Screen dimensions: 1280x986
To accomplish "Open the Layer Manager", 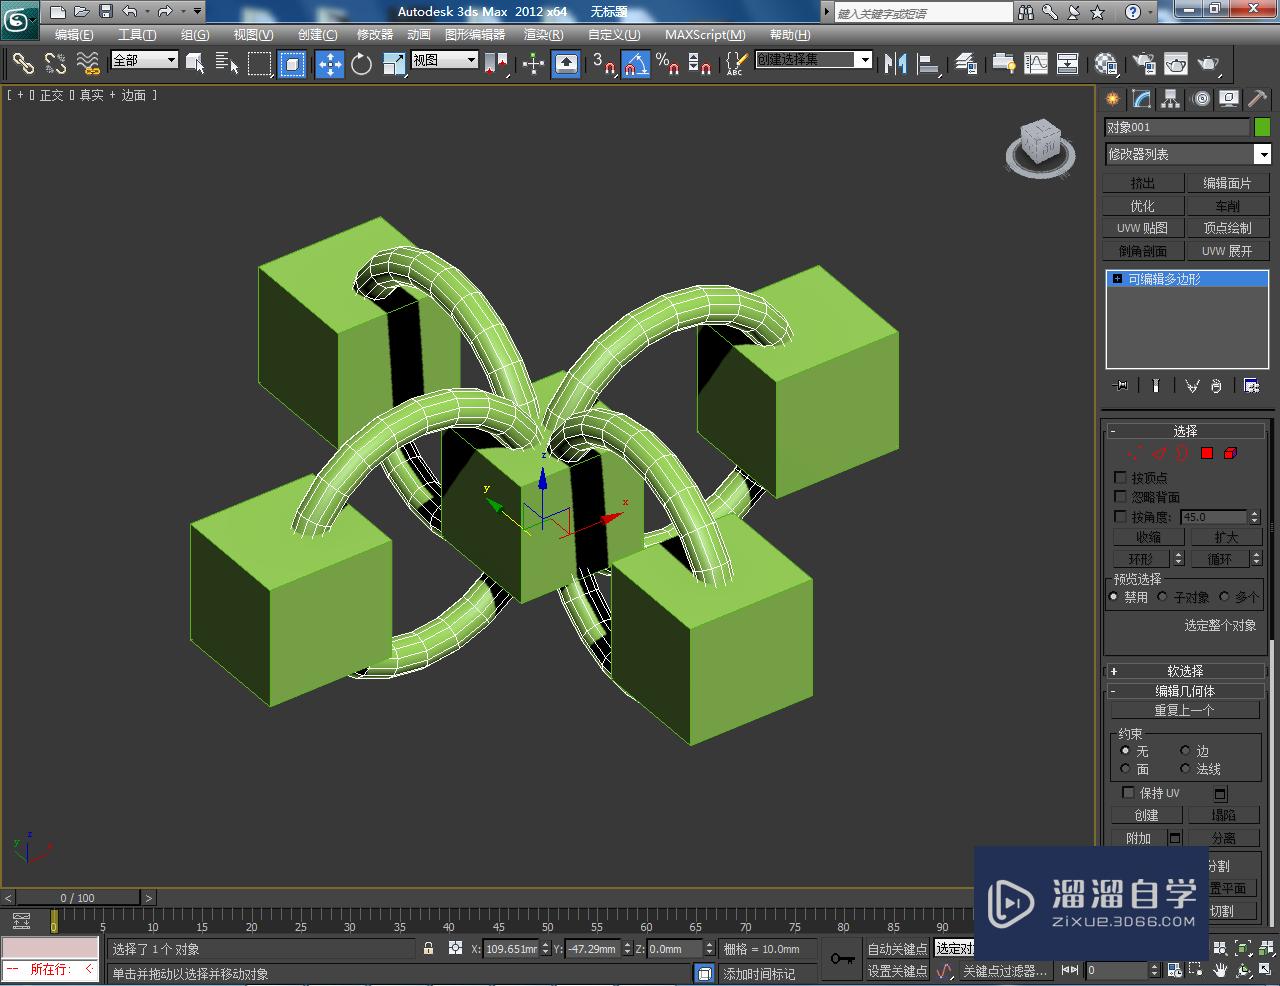I will (966, 63).
